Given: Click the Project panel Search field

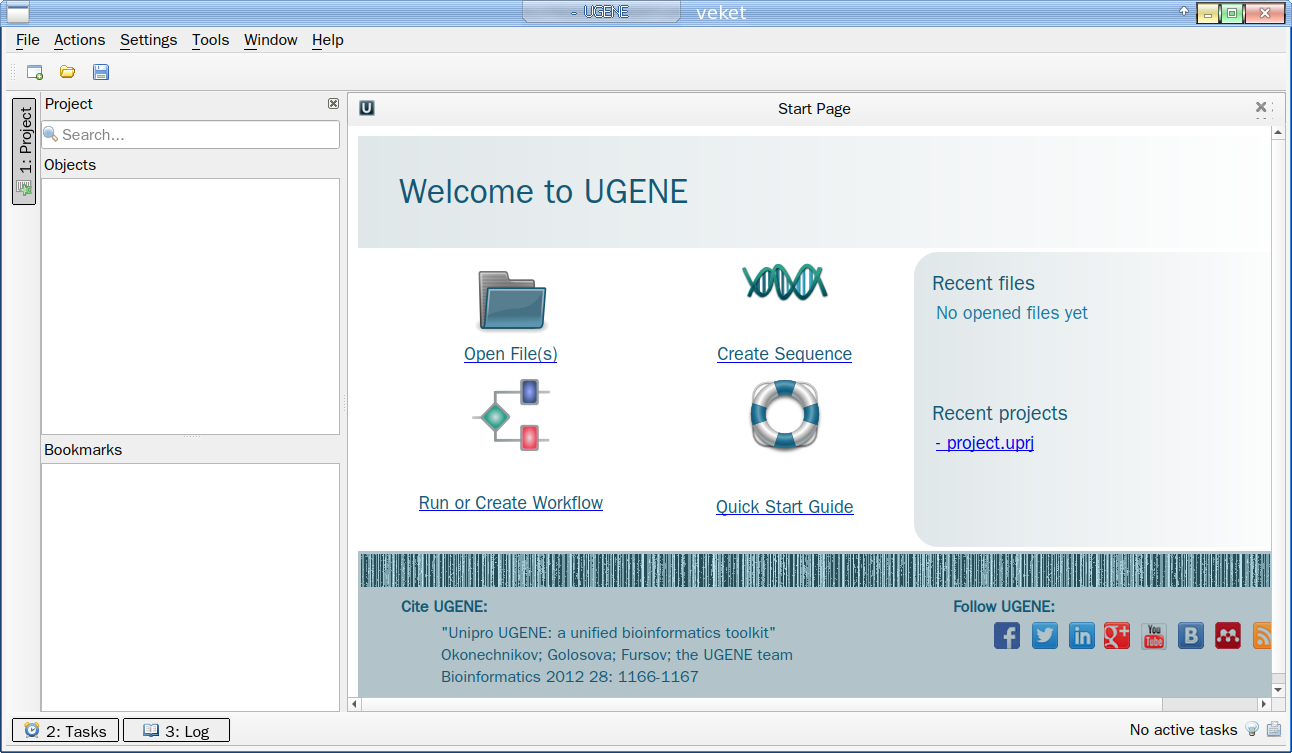Looking at the screenshot, I should pos(191,135).
